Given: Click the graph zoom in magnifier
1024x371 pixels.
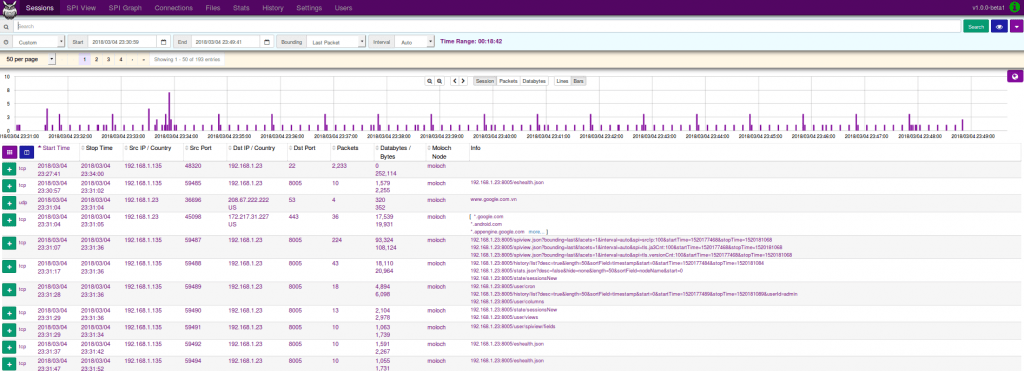Looking at the screenshot, I should tap(430, 81).
